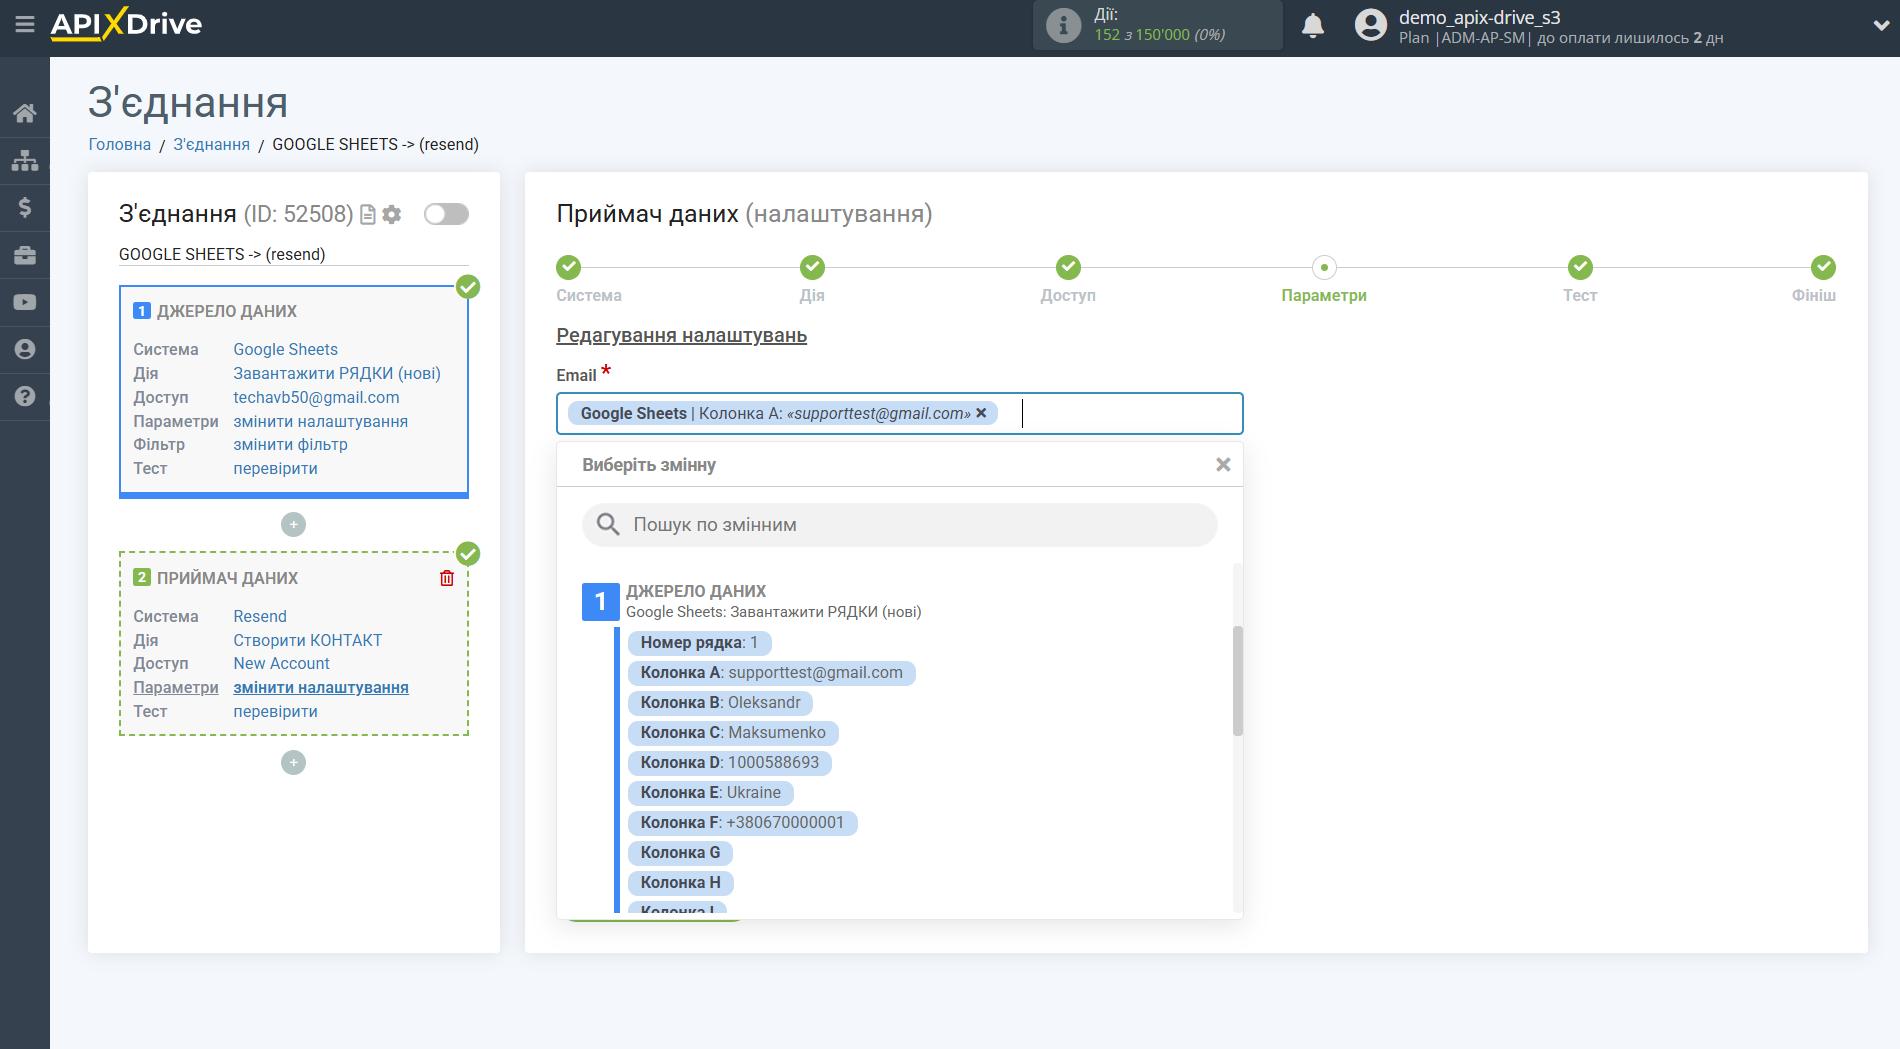Remove the Колонка A tag from the Email field

[x=981, y=413]
